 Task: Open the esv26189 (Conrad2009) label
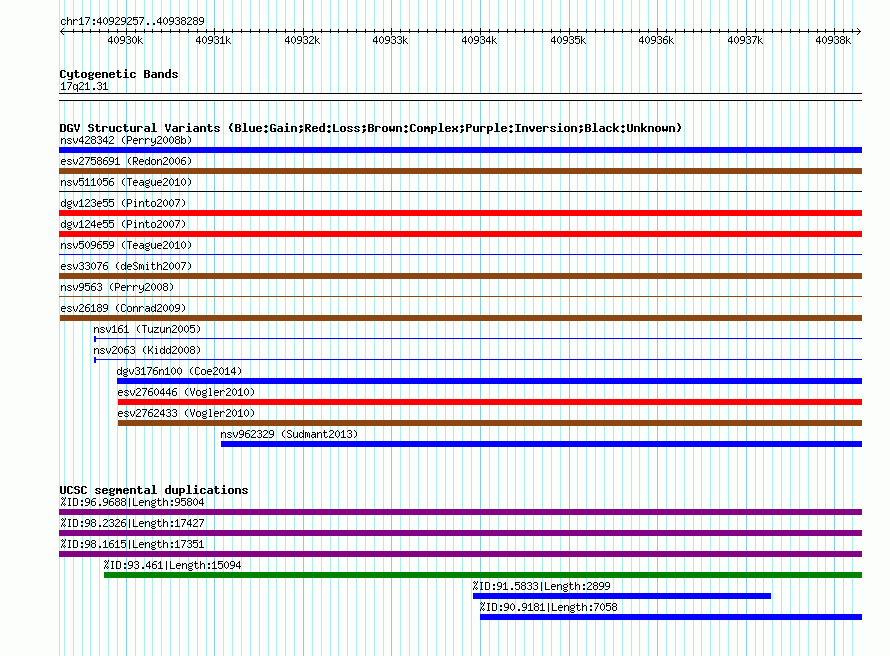123,308
